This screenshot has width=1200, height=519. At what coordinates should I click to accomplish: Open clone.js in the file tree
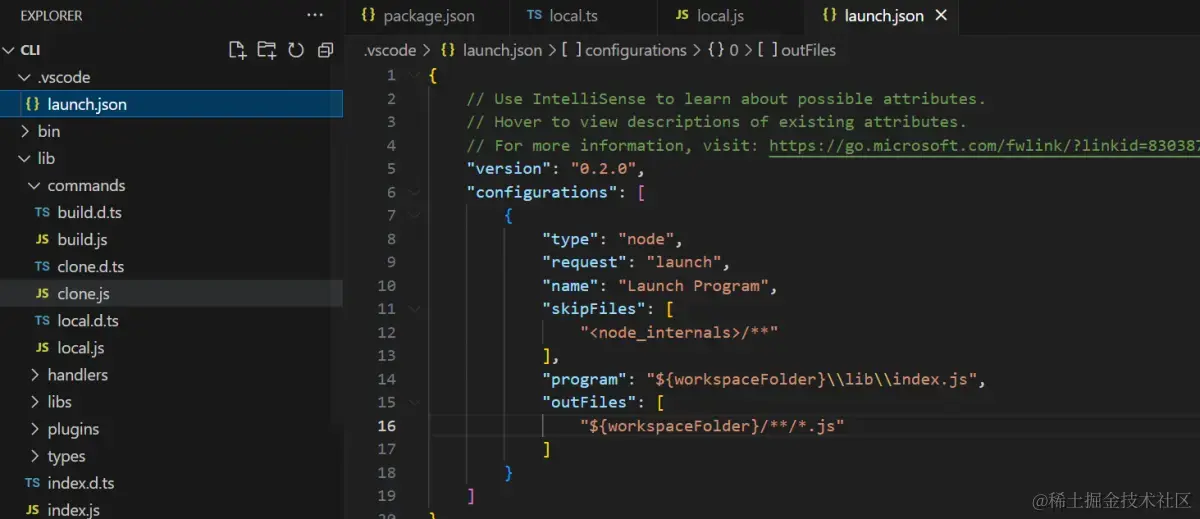171,294
